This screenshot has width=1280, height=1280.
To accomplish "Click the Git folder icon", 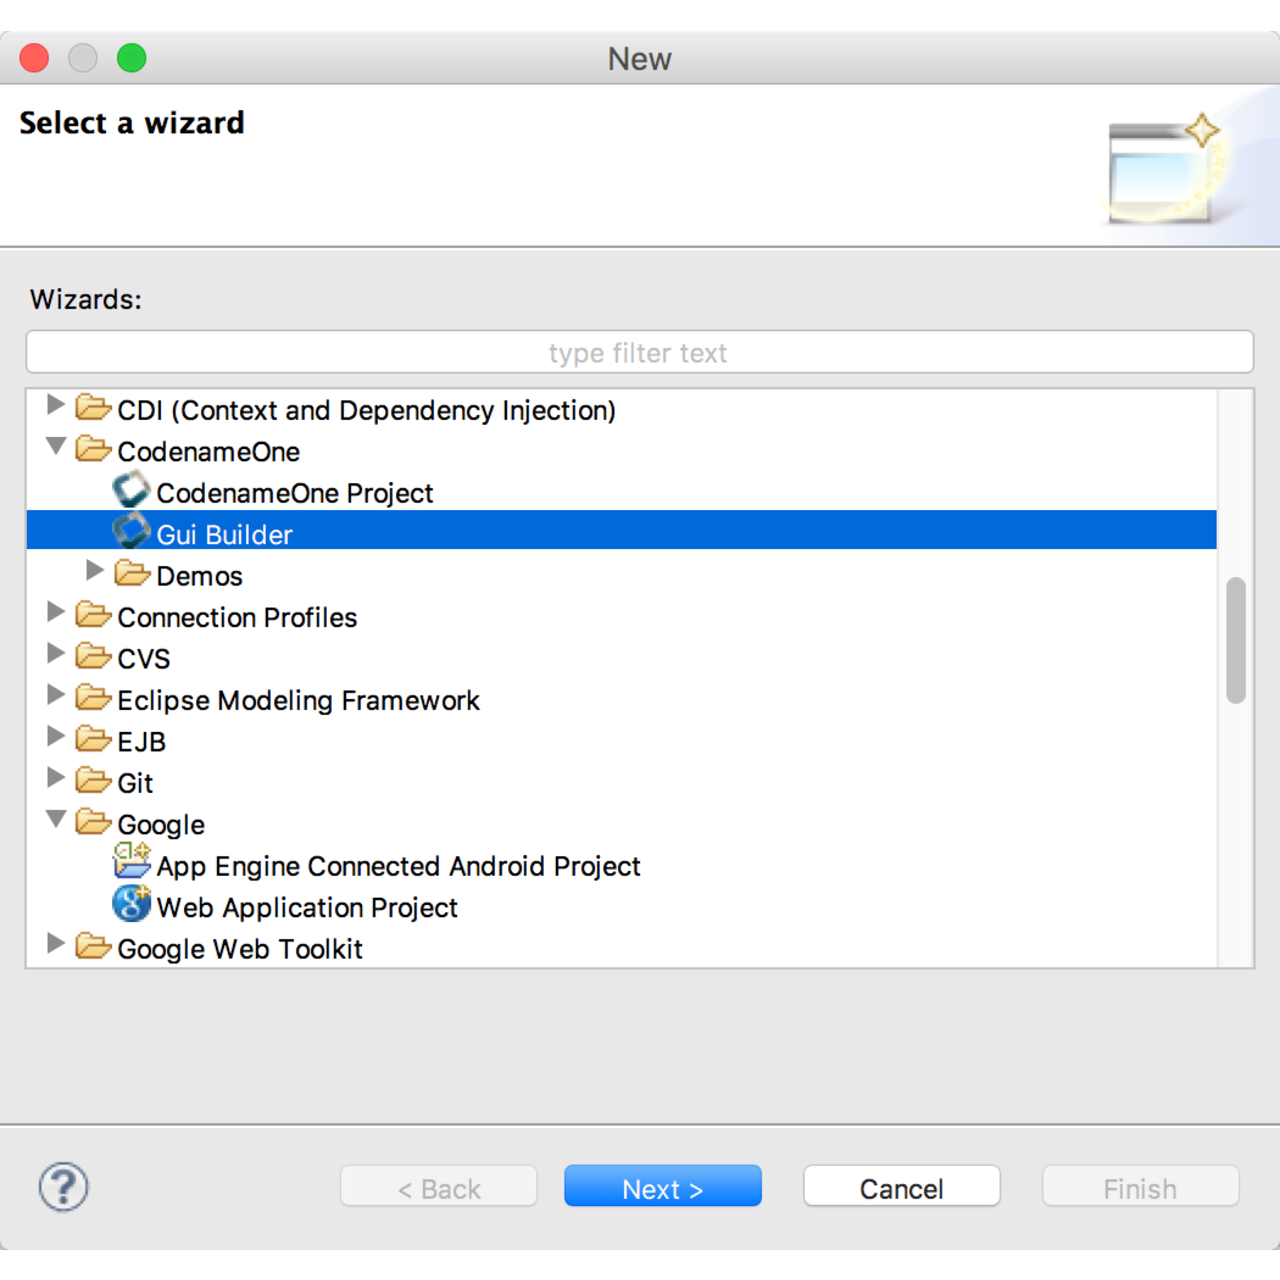I will coord(93,779).
